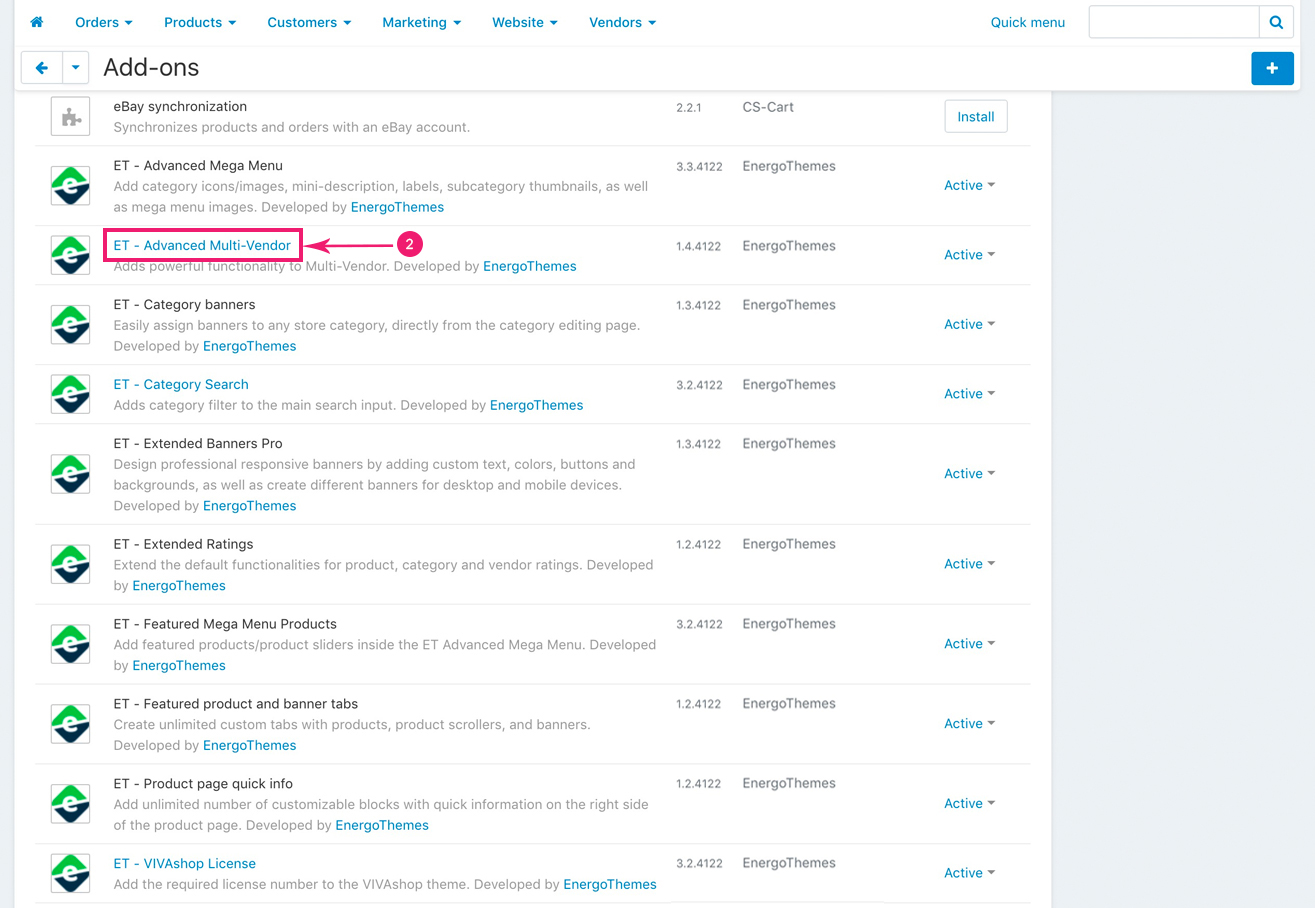Open the Orders menu
The height and width of the screenshot is (908, 1315).
(104, 22)
